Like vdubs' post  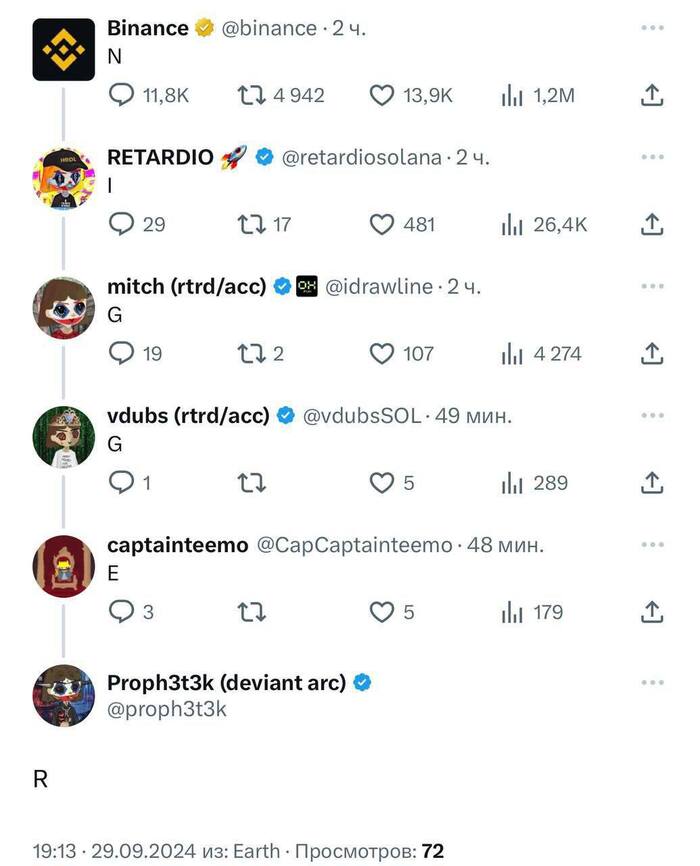pos(380,482)
